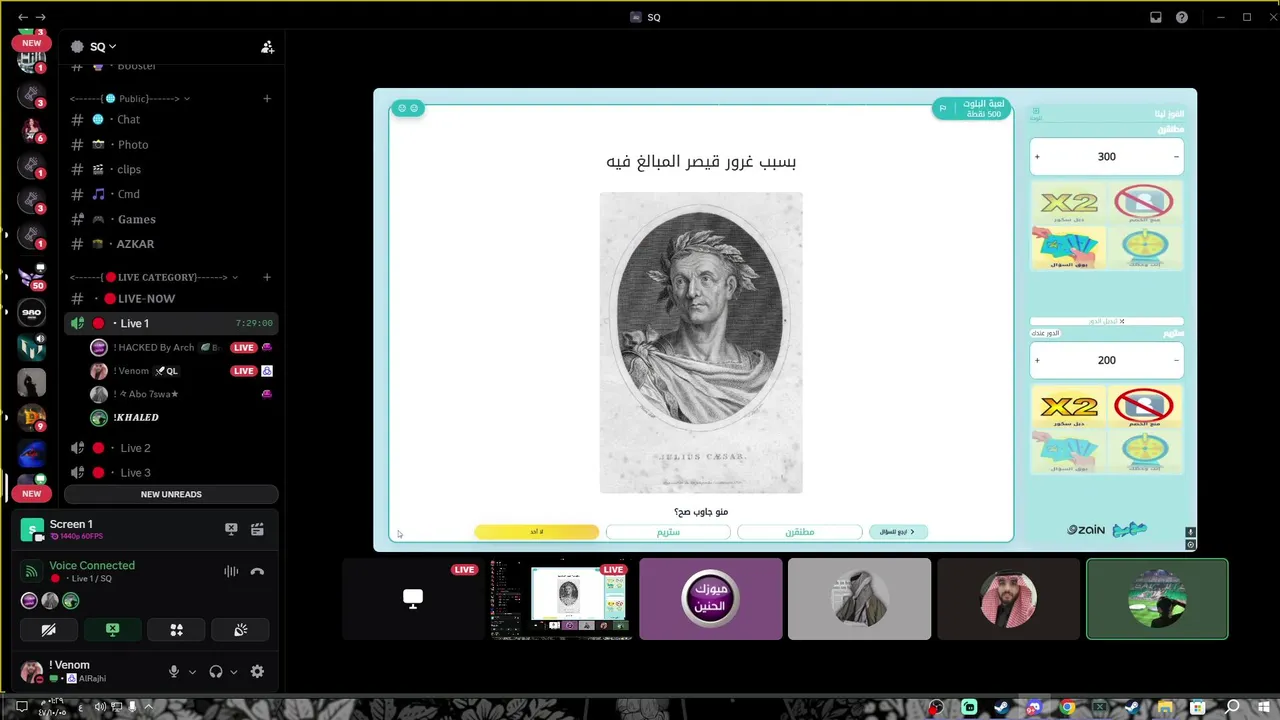Go forward with the navigation right arrow
The width and height of the screenshot is (1280, 720).
(x=41, y=17)
